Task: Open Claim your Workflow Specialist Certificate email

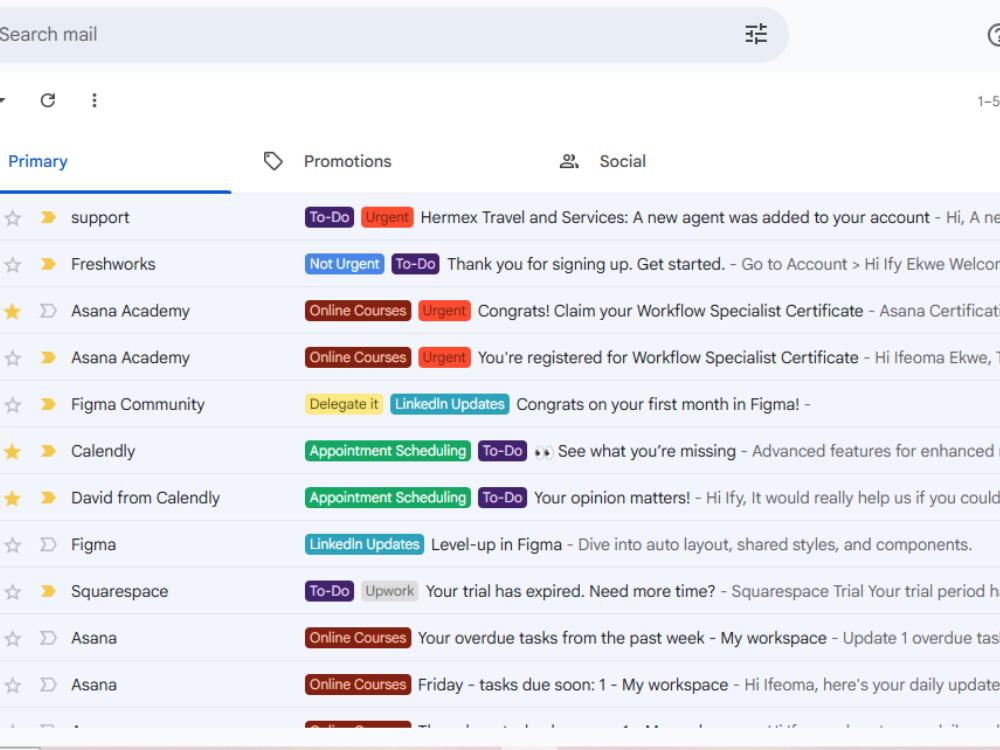Action: coord(670,311)
